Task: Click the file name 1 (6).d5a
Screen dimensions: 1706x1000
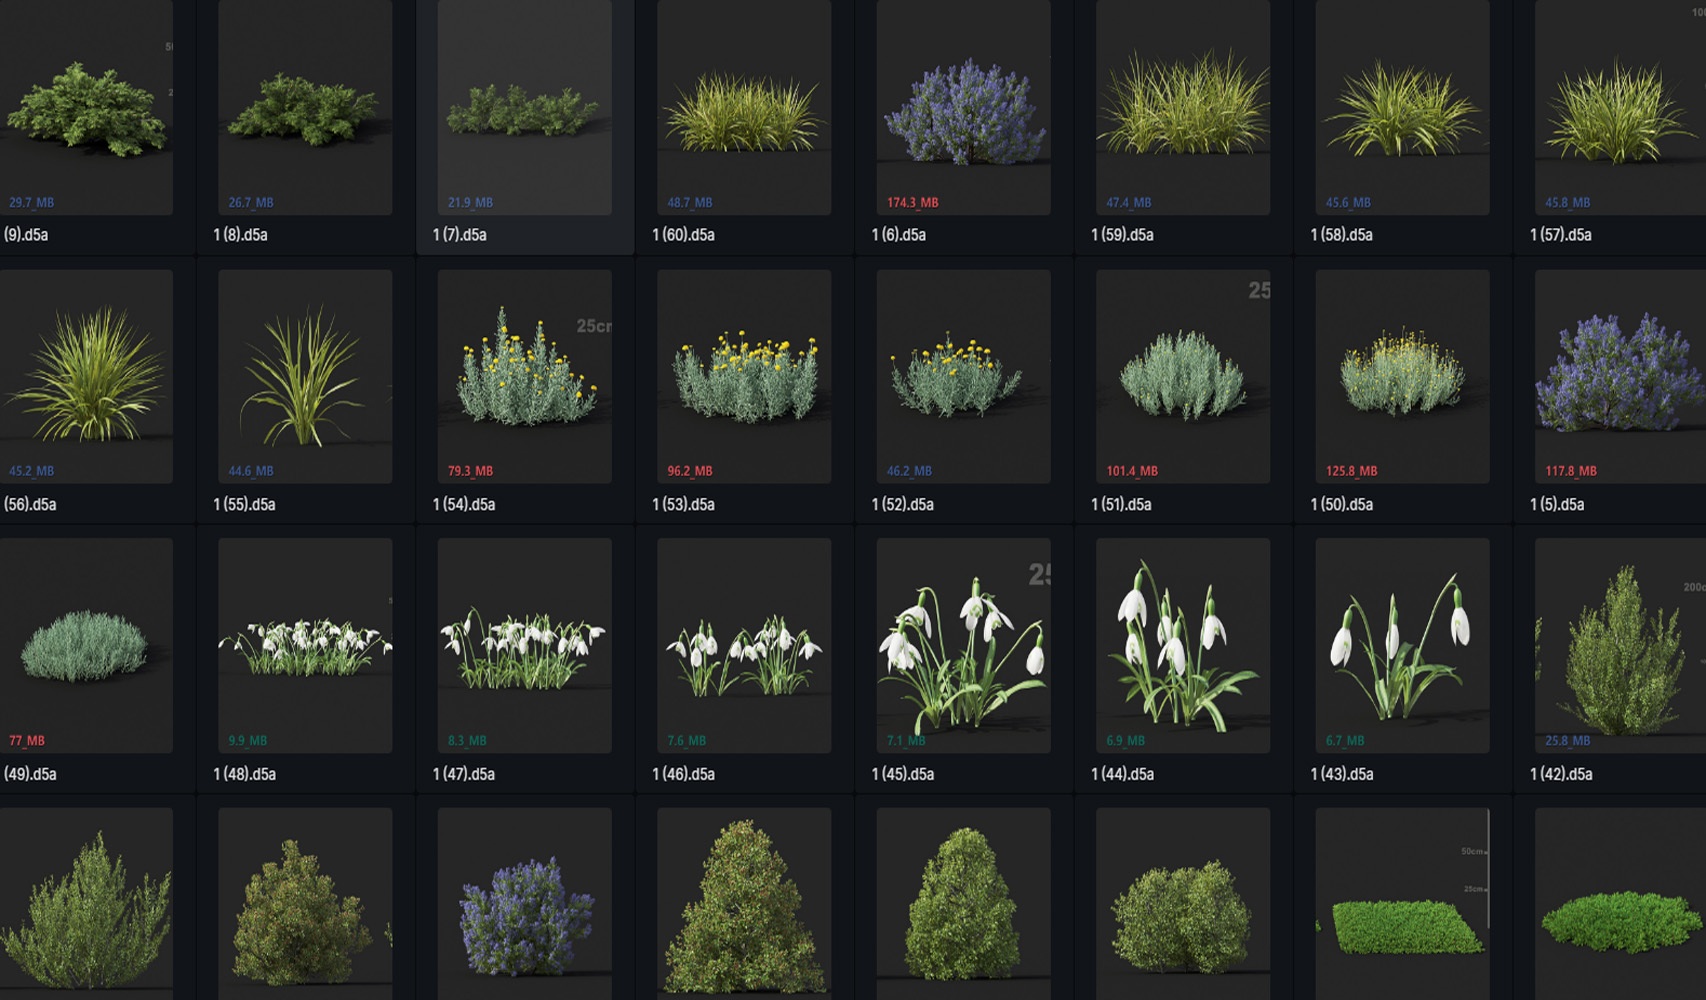Action: pyautogui.click(x=899, y=235)
